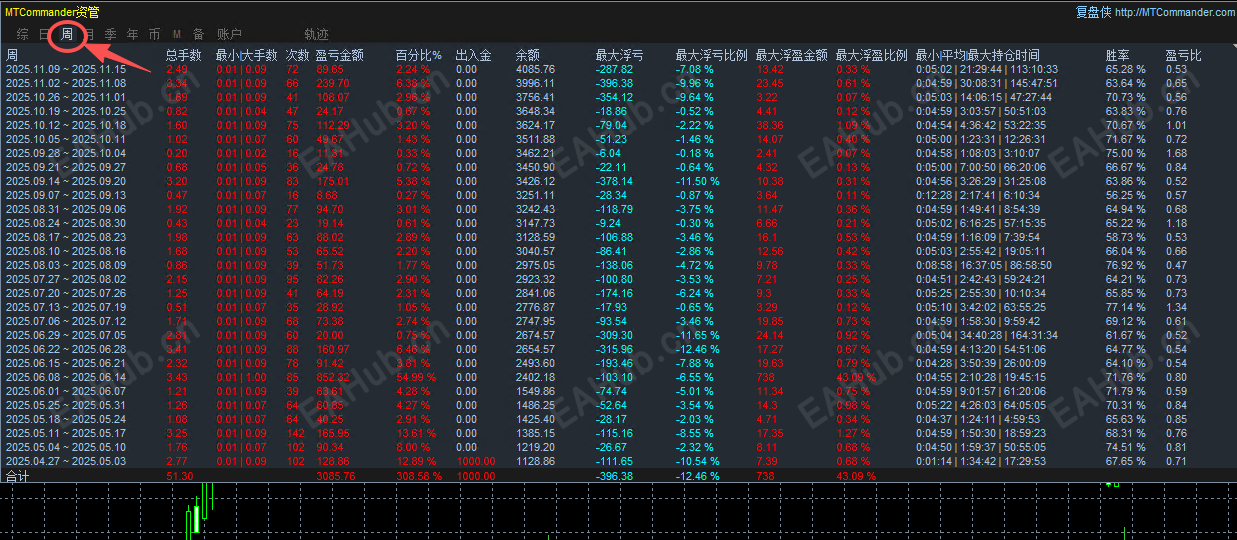Click the 最大浮盈金额 column header
Viewport: 1237px width, 540px height.
point(791,55)
